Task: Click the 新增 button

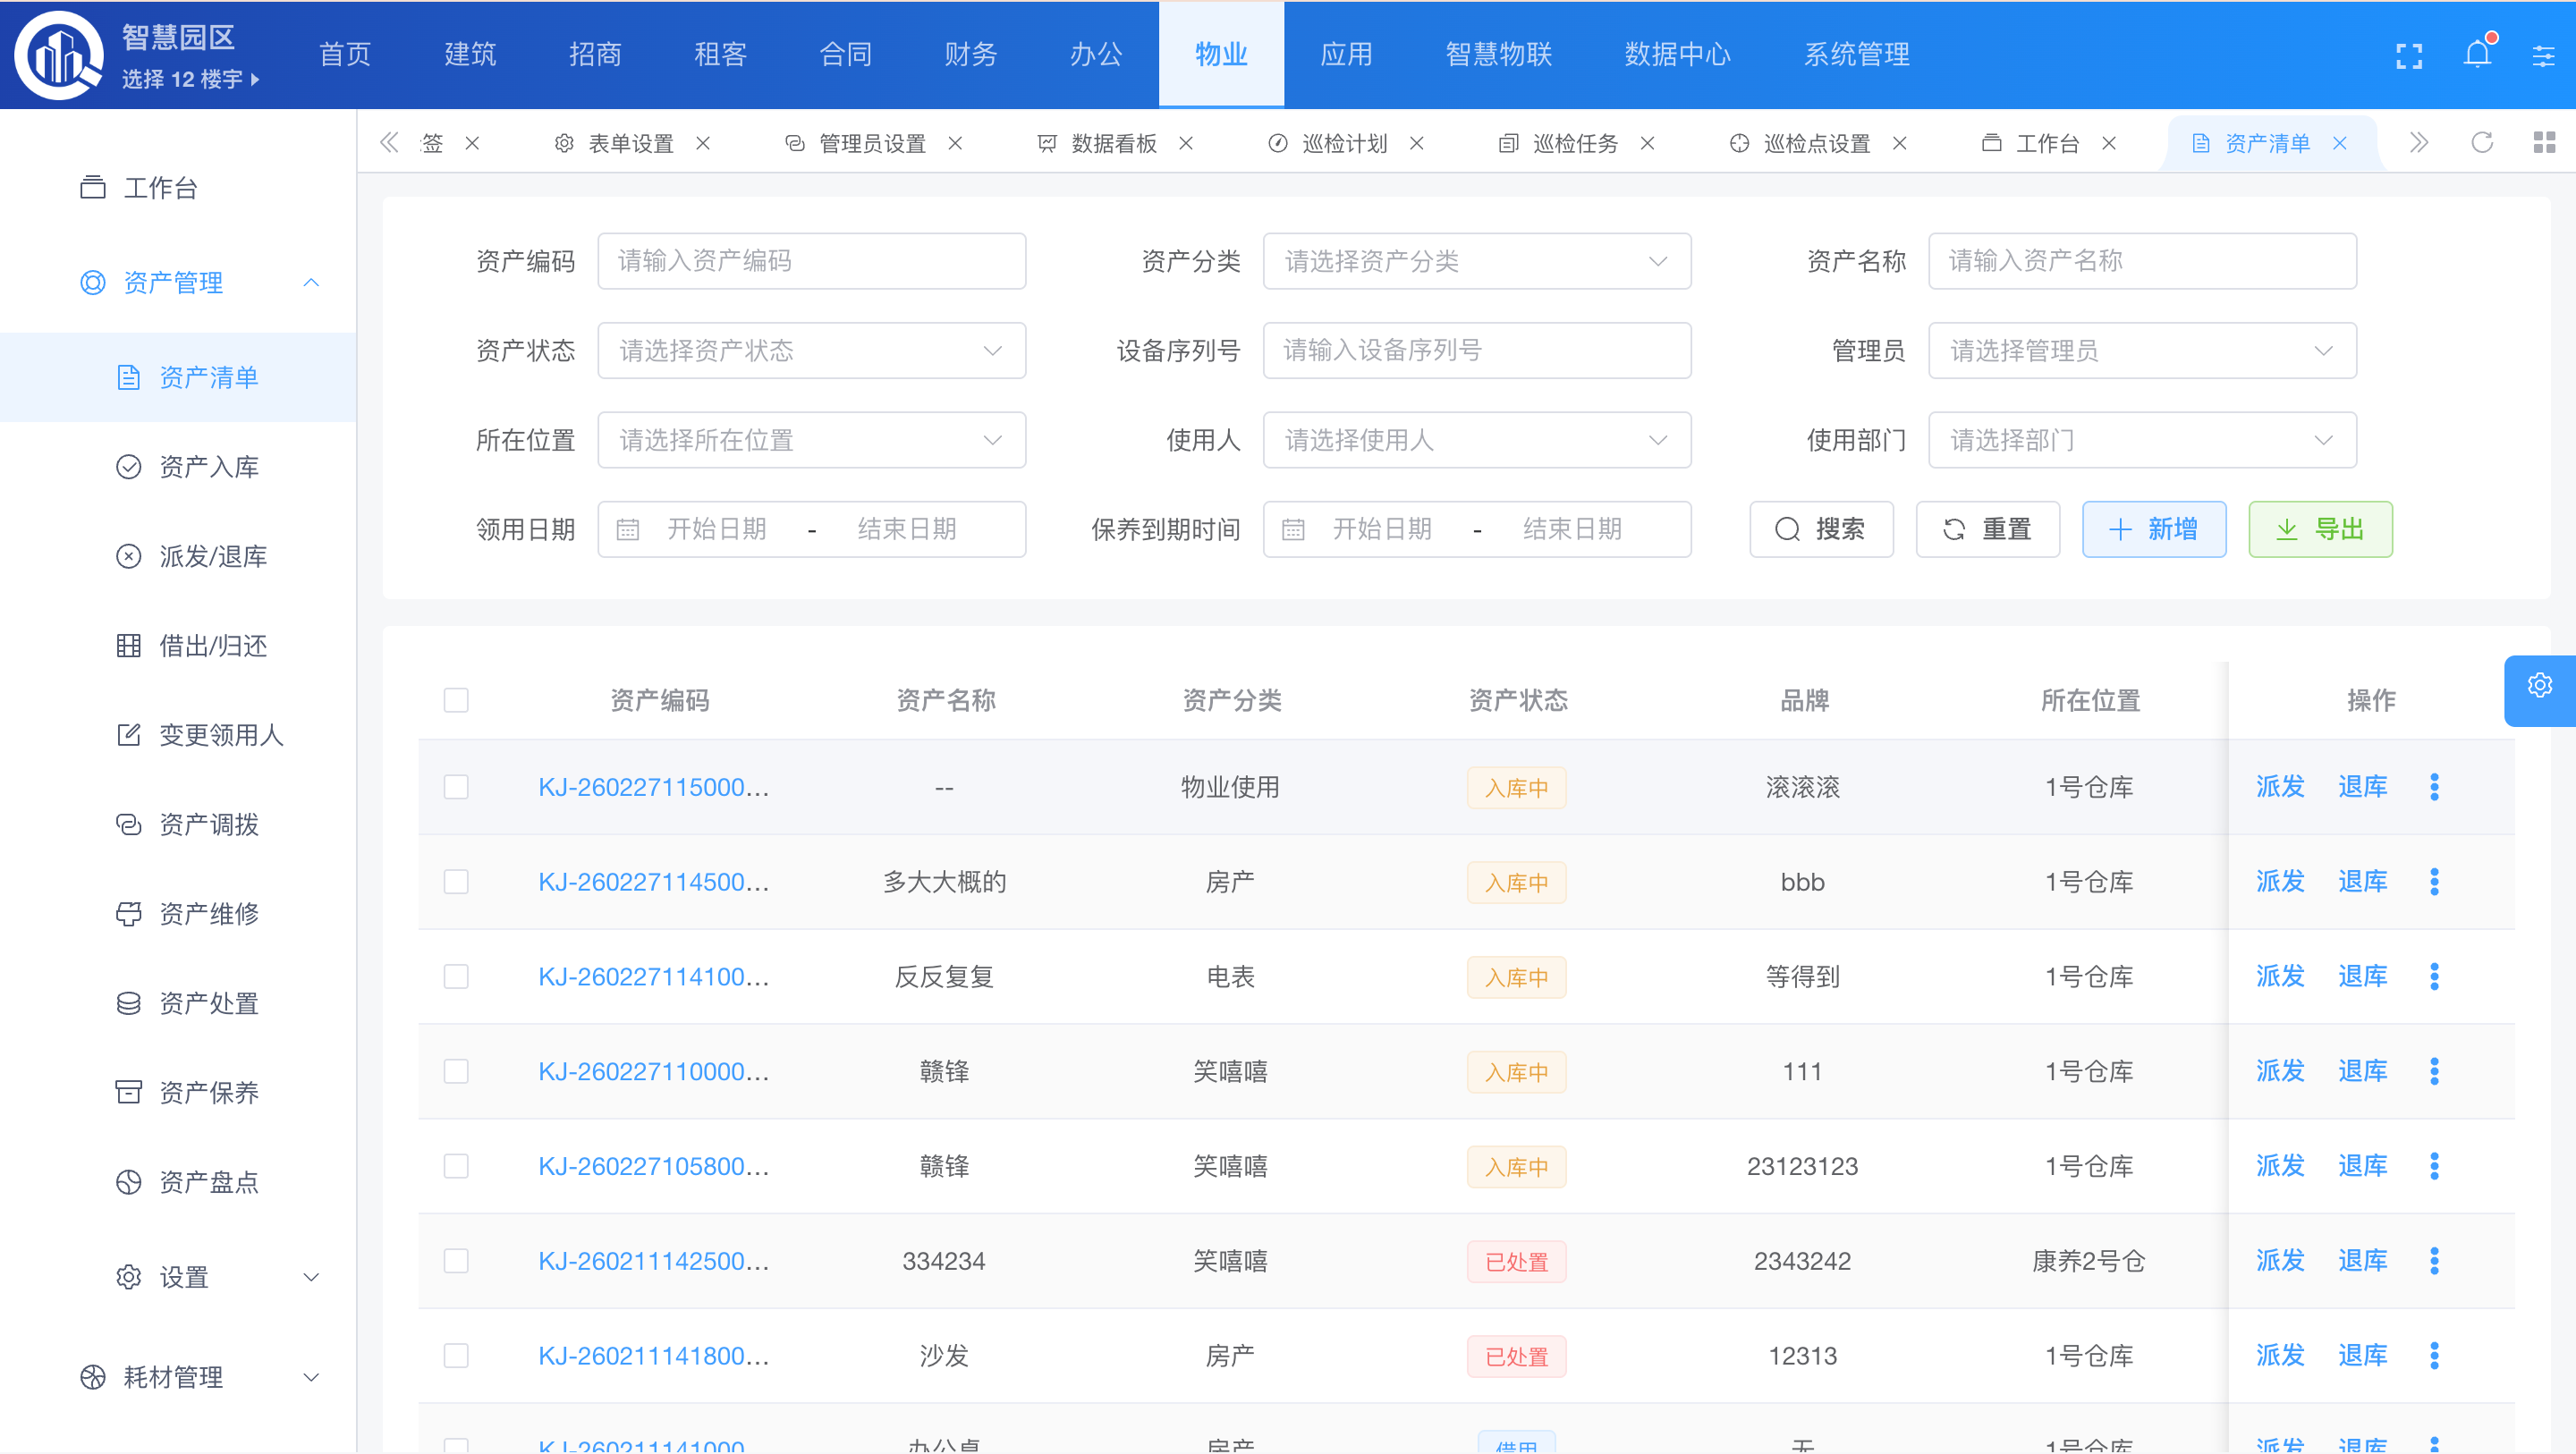Action: click(2153, 529)
